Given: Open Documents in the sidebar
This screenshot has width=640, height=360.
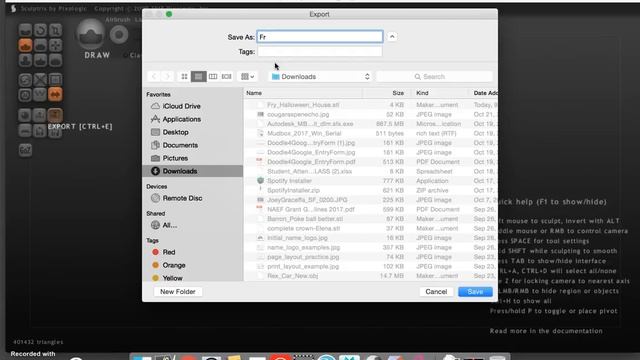Looking at the screenshot, I should (193, 145).
